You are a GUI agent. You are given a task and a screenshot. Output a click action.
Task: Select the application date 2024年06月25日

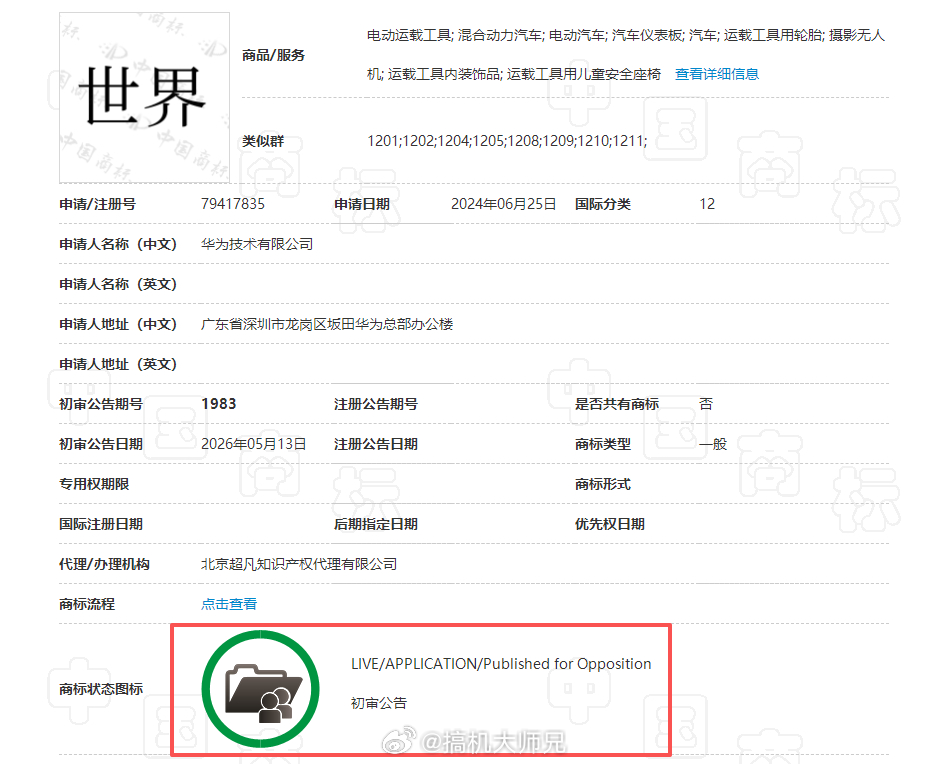[x=503, y=204]
